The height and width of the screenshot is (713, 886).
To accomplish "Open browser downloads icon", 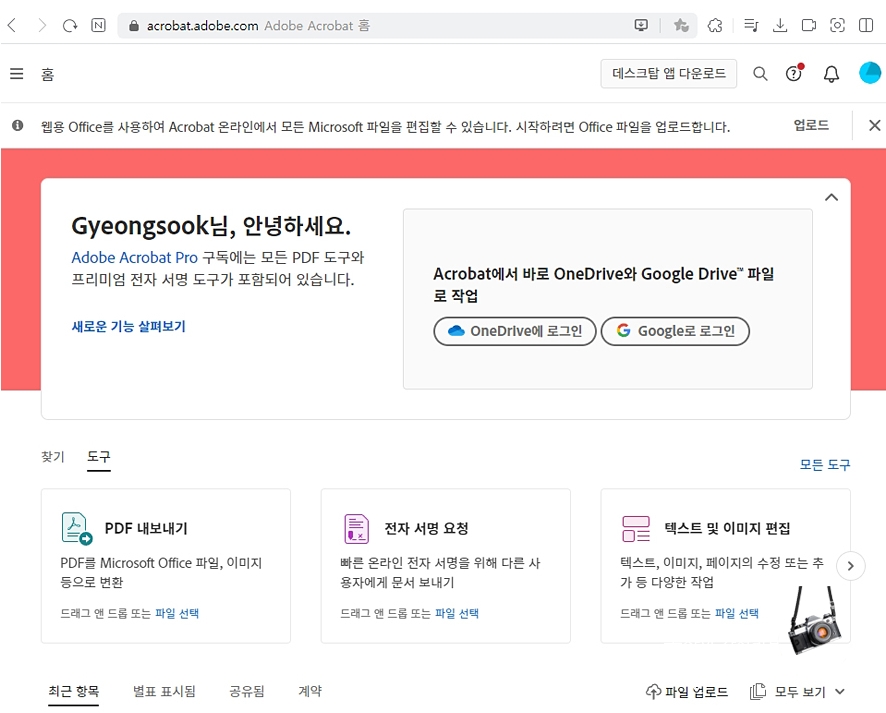I will pos(780,25).
